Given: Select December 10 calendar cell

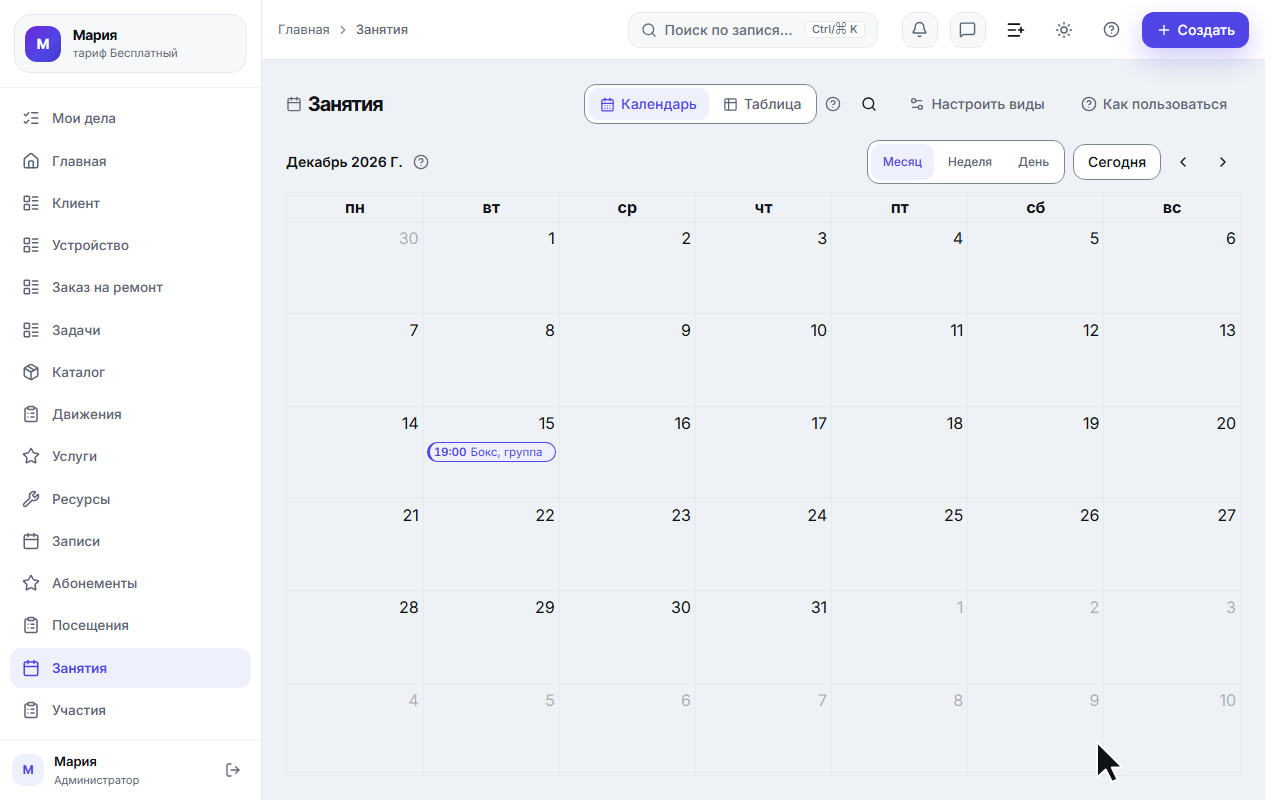Looking at the screenshot, I should point(763,359).
